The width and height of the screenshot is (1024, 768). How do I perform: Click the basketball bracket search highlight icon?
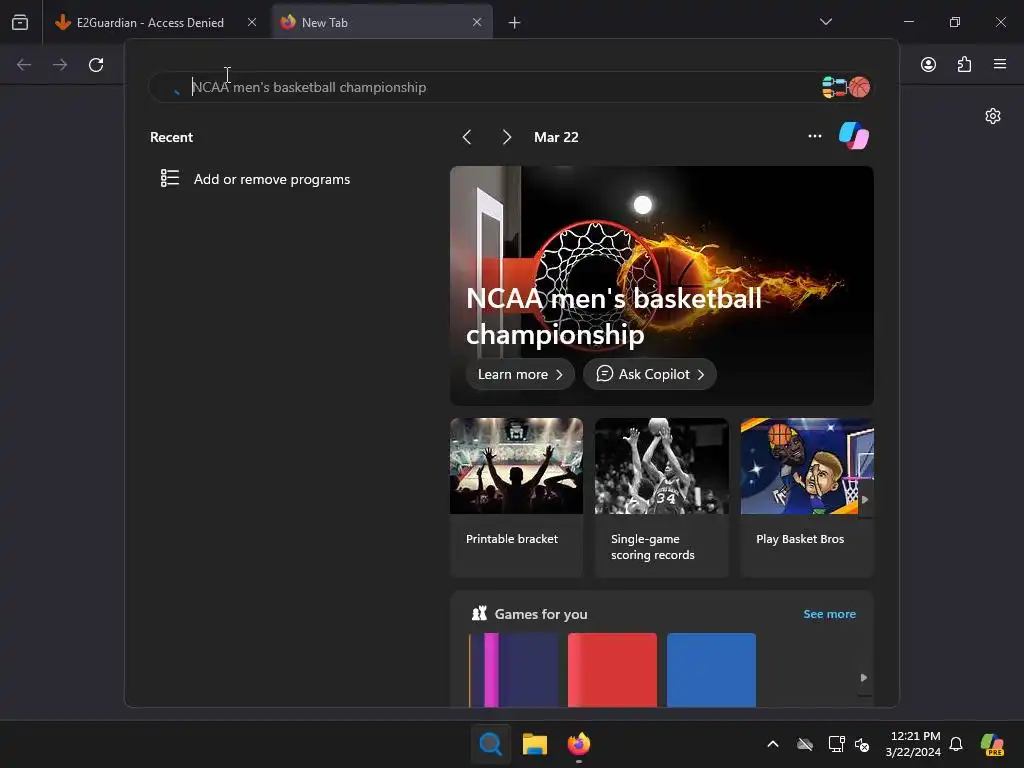click(846, 87)
